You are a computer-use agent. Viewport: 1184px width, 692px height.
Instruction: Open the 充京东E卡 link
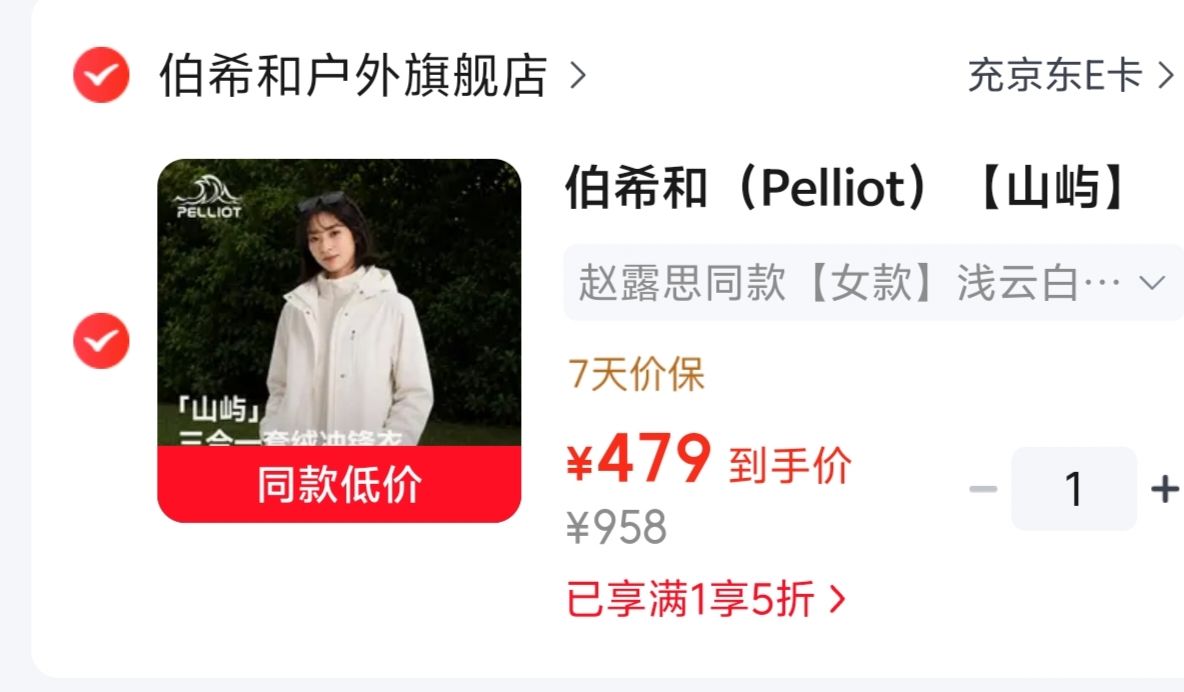(x=1055, y=76)
